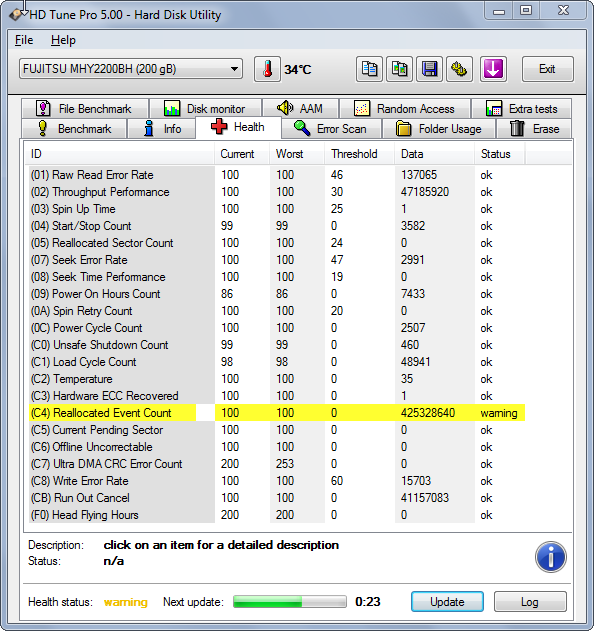This screenshot has height=631, width=594.
Task: Open the File menu
Action: point(24,40)
